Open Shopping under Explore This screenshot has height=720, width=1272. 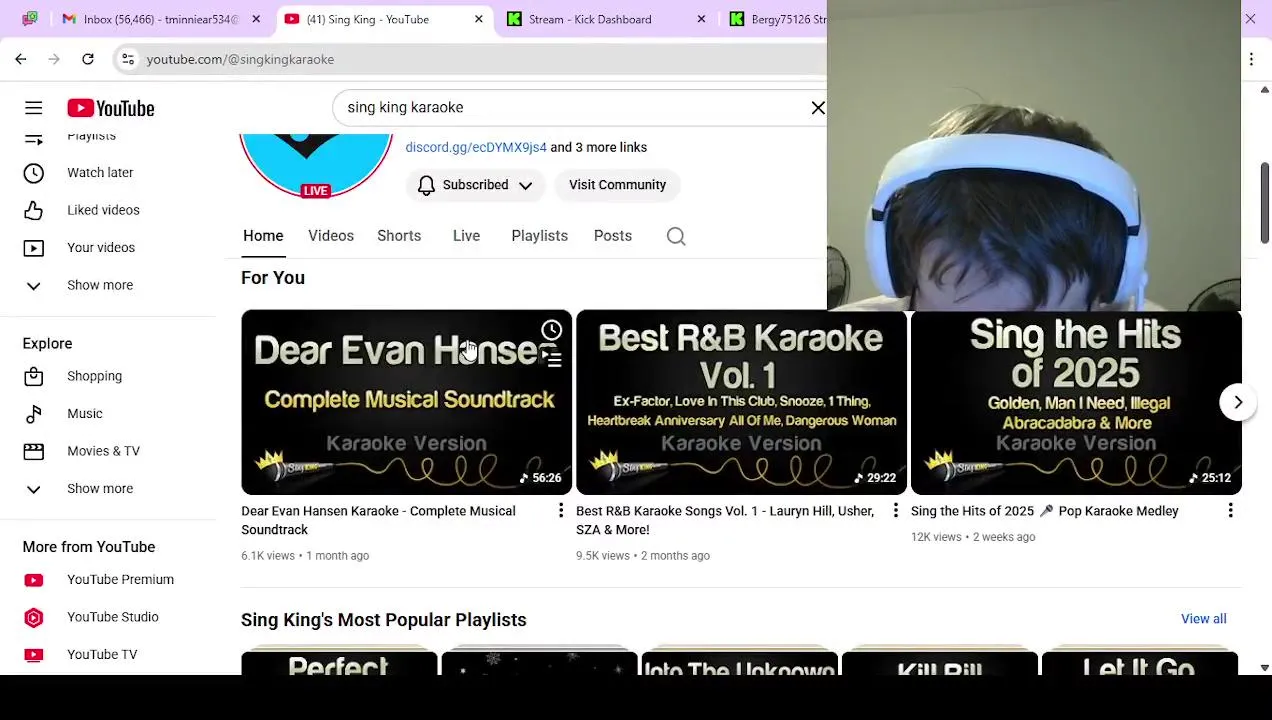[x=94, y=376]
